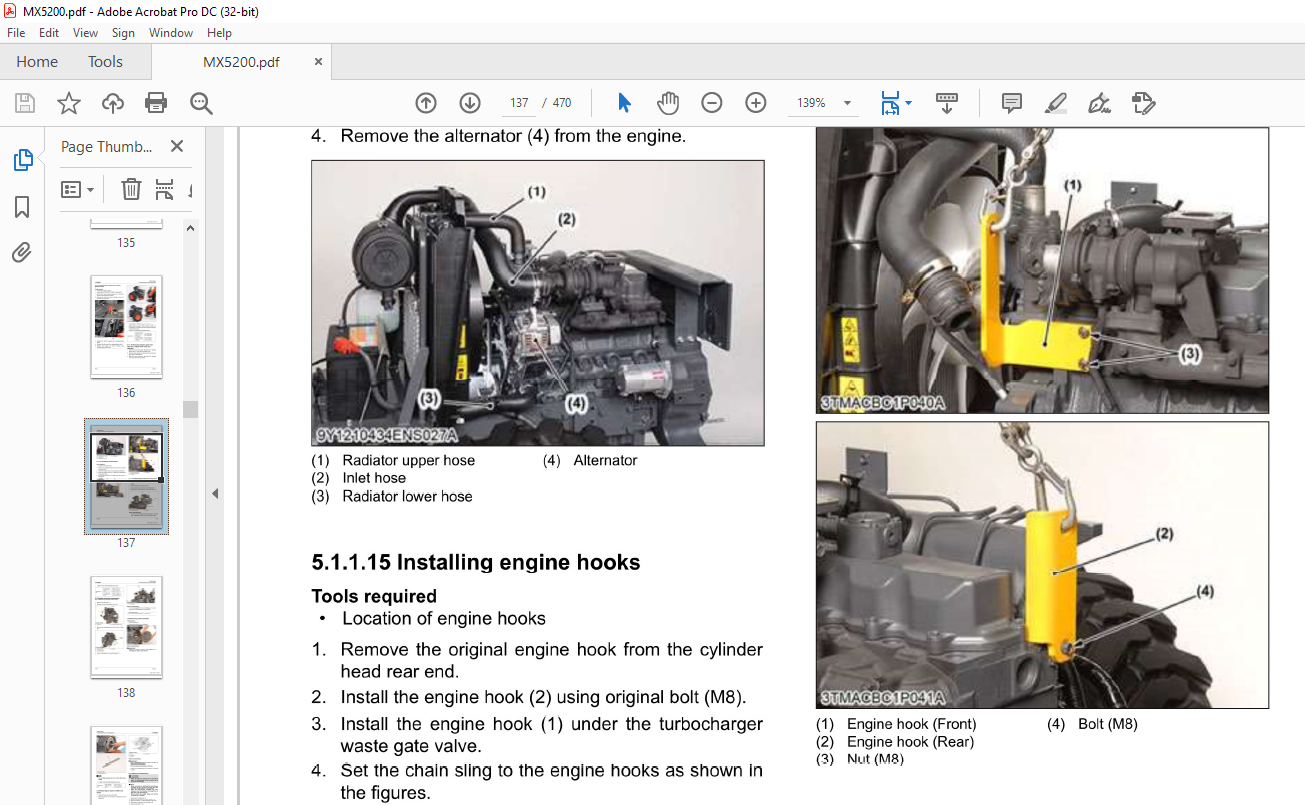Screen dimensions: 1305x805
Task: Delete pages with trash icon
Action: click(131, 189)
